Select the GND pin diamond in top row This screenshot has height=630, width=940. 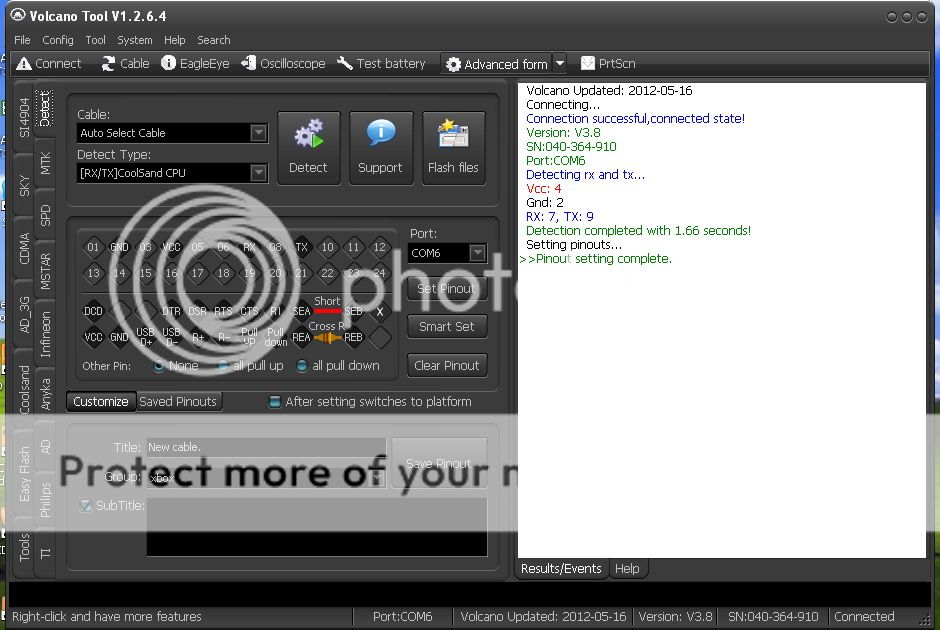(x=119, y=247)
